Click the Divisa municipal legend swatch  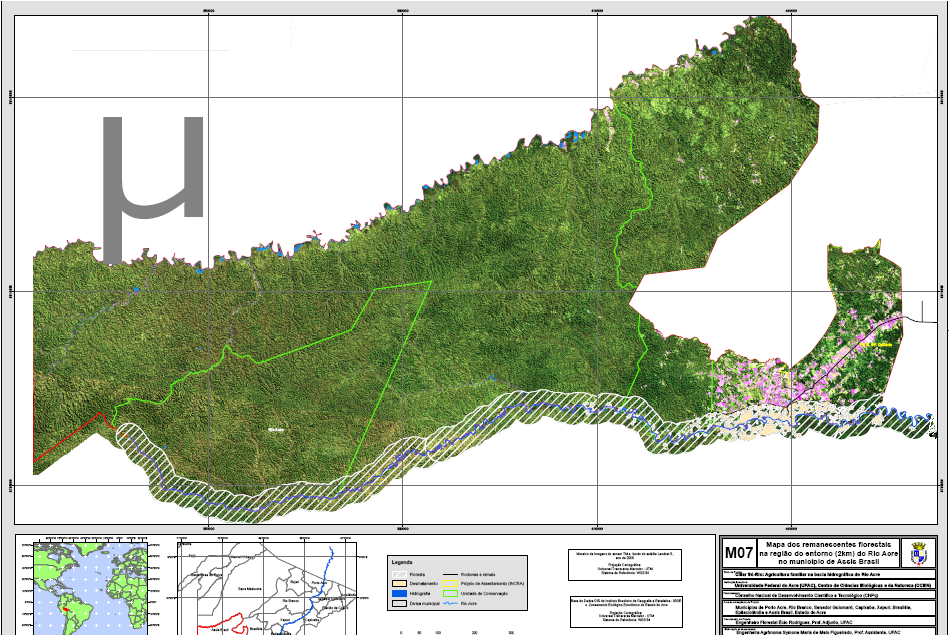point(399,603)
